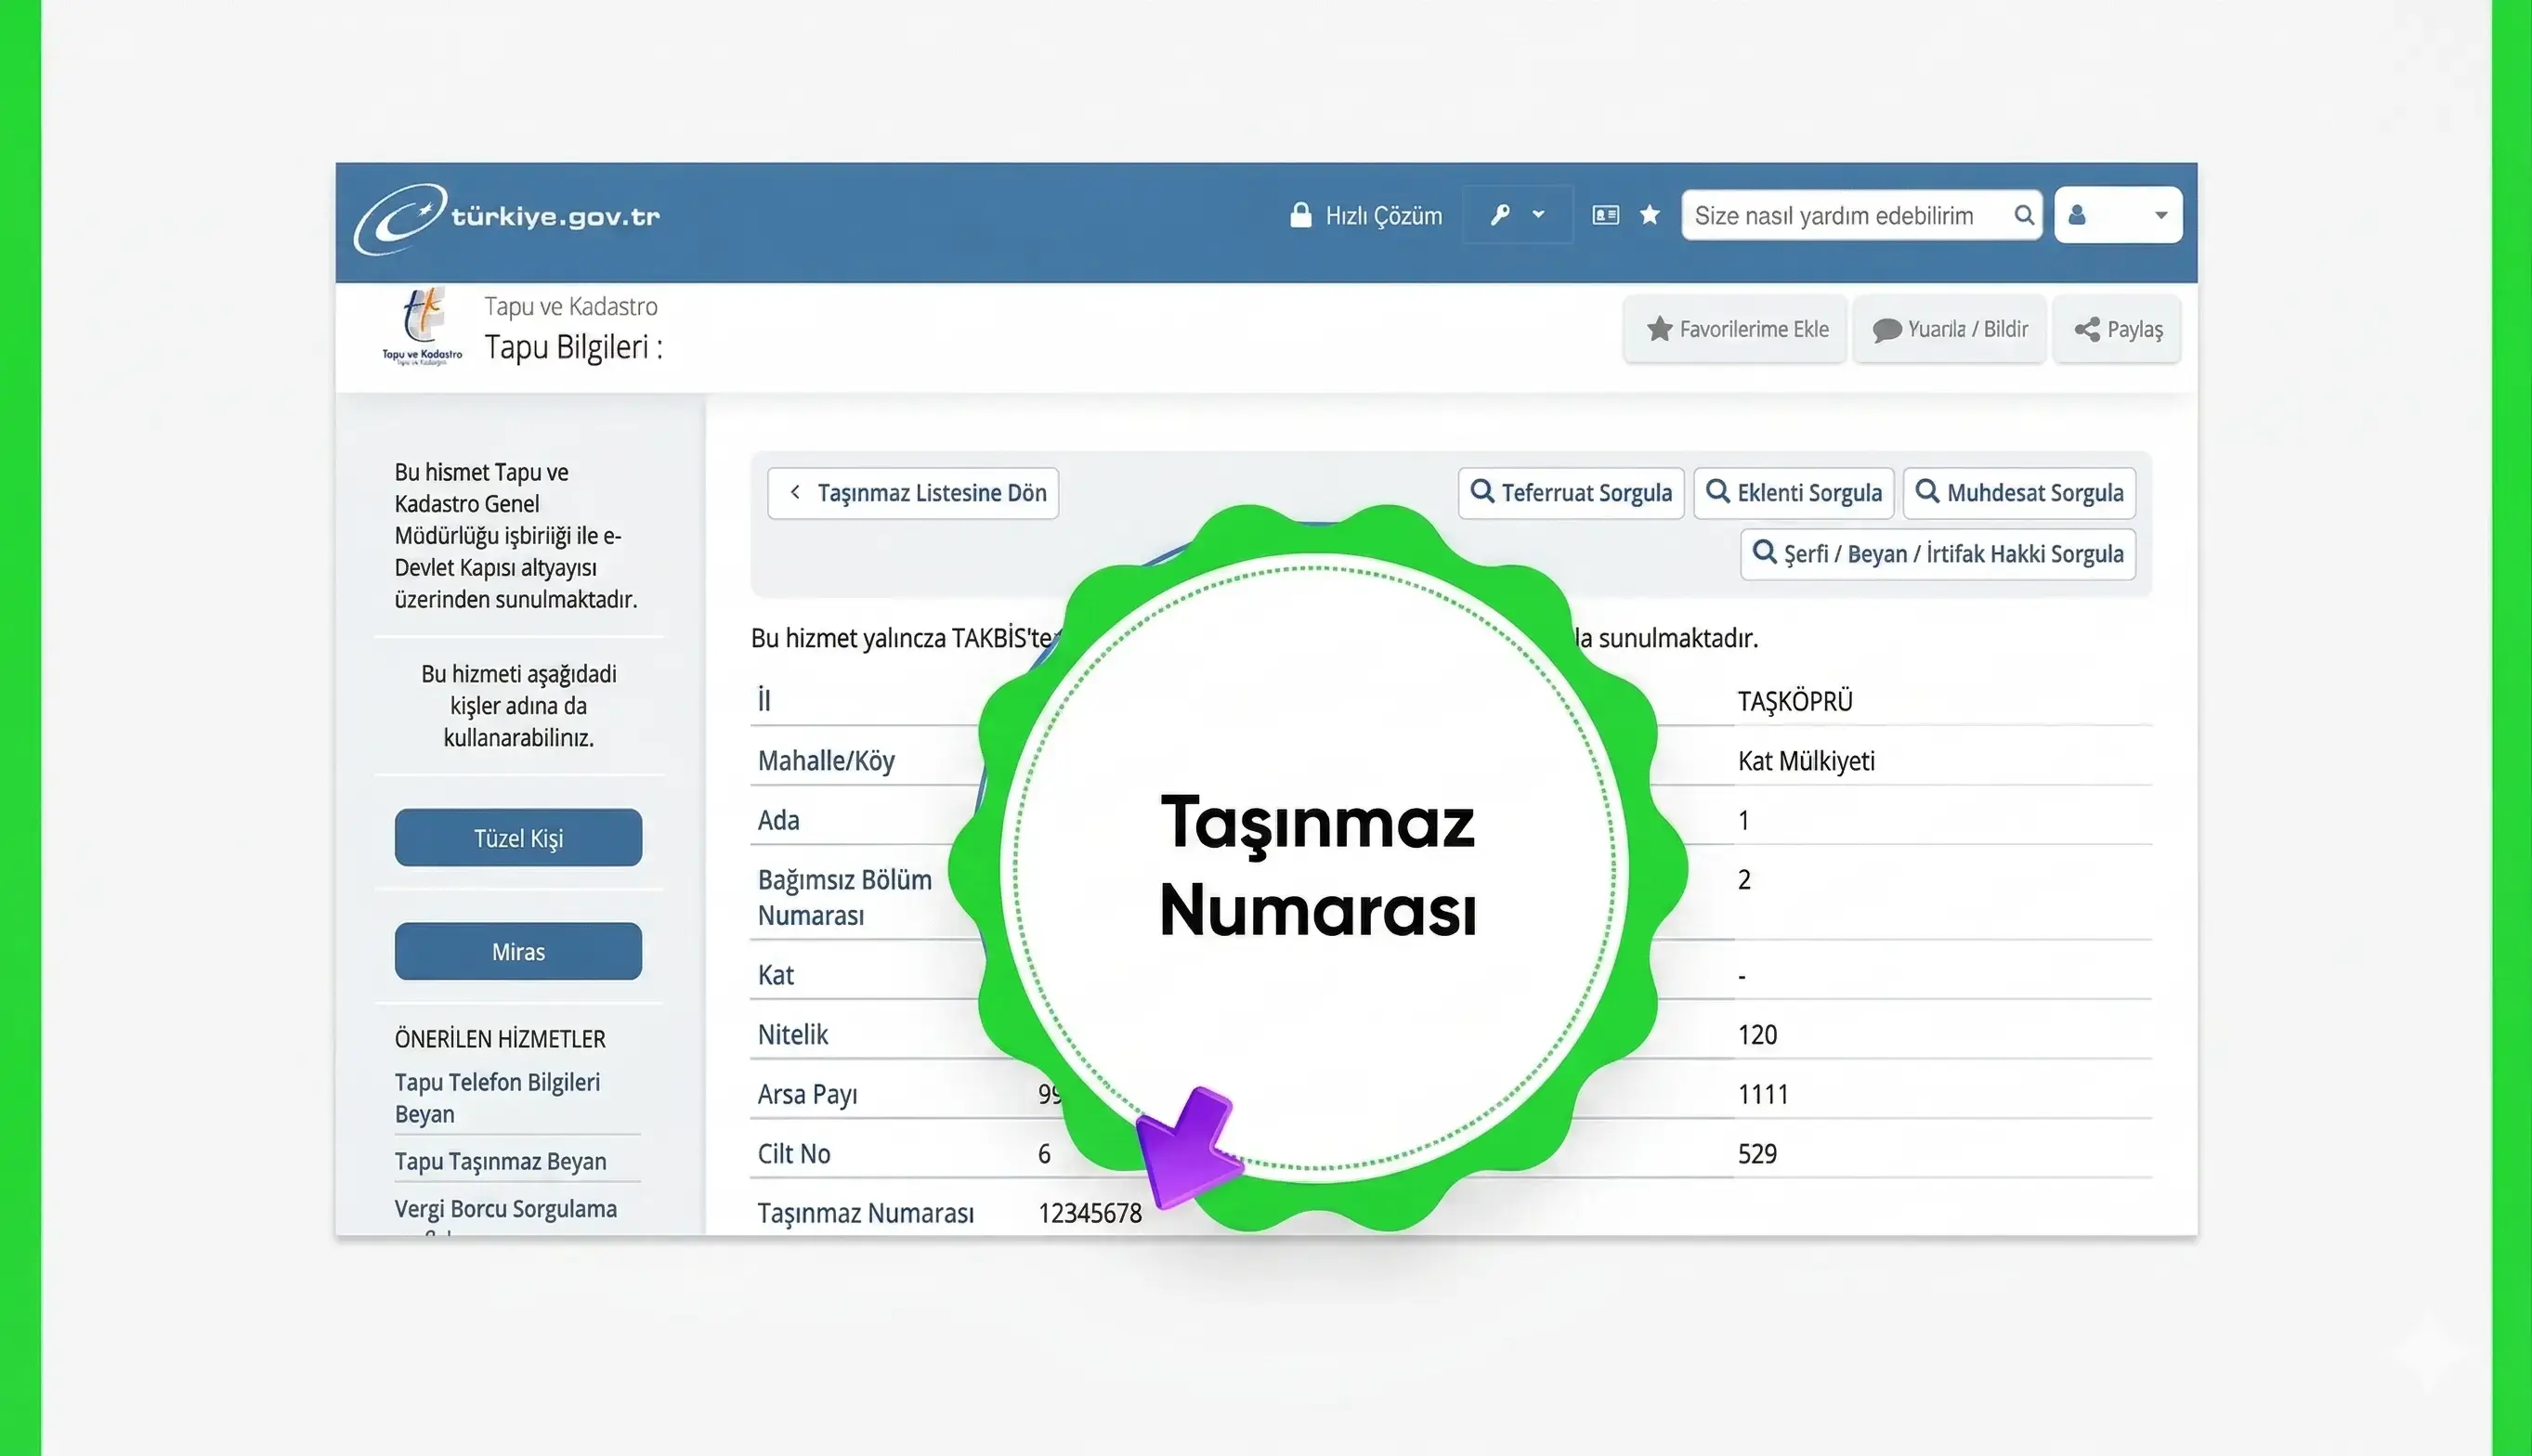Click the lock icon beside Hızlı Çözüm

(x=1300, y=215)
